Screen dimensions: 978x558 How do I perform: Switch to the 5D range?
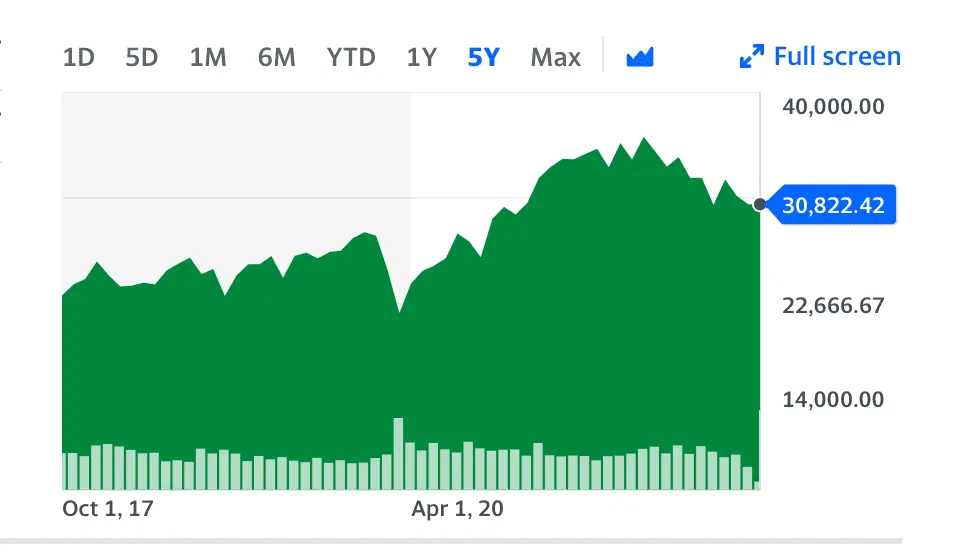[x=142, y=57]
